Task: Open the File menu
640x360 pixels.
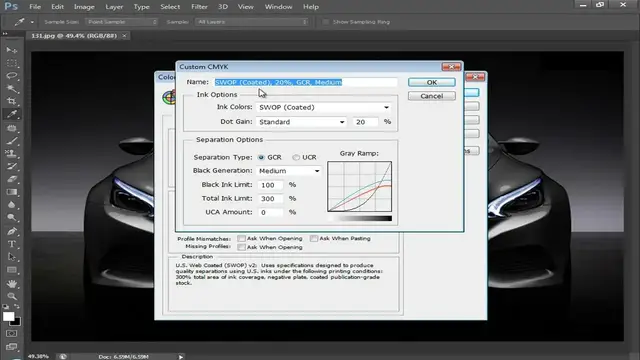Action: pos(35,7)
